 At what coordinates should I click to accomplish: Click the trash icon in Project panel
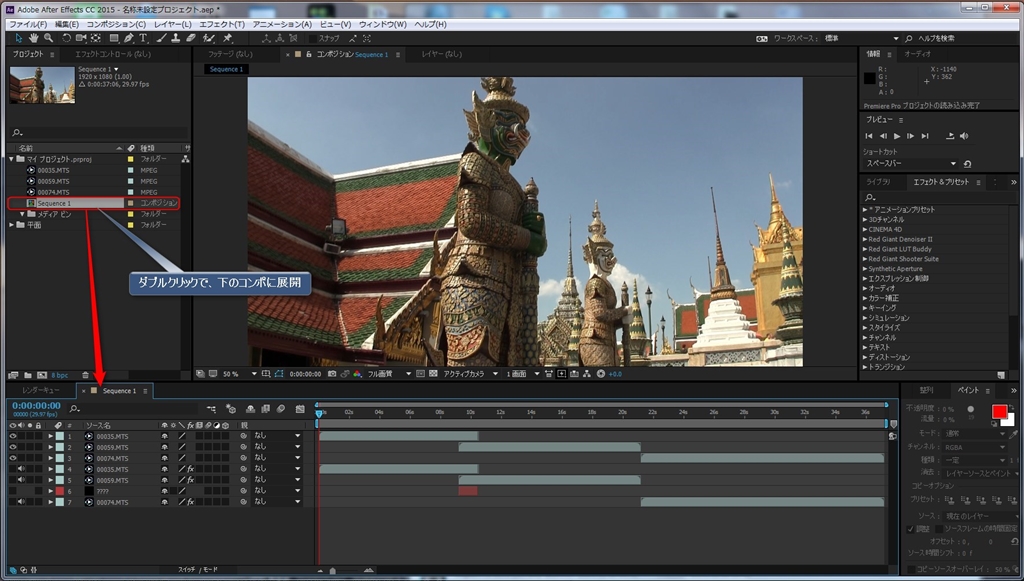coord(86,374)
